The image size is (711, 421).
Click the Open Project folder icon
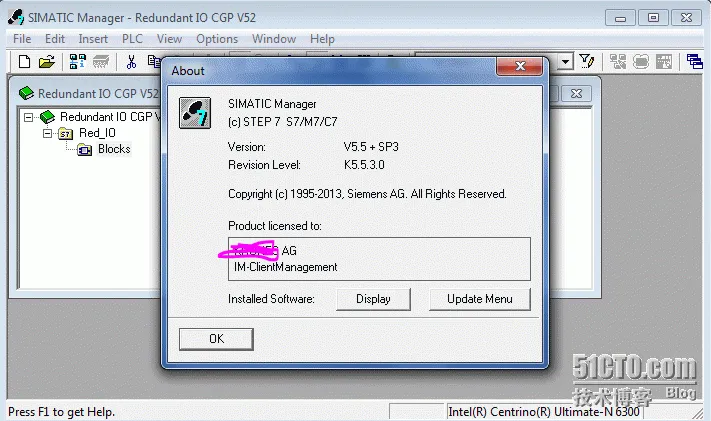pos(46,61)
